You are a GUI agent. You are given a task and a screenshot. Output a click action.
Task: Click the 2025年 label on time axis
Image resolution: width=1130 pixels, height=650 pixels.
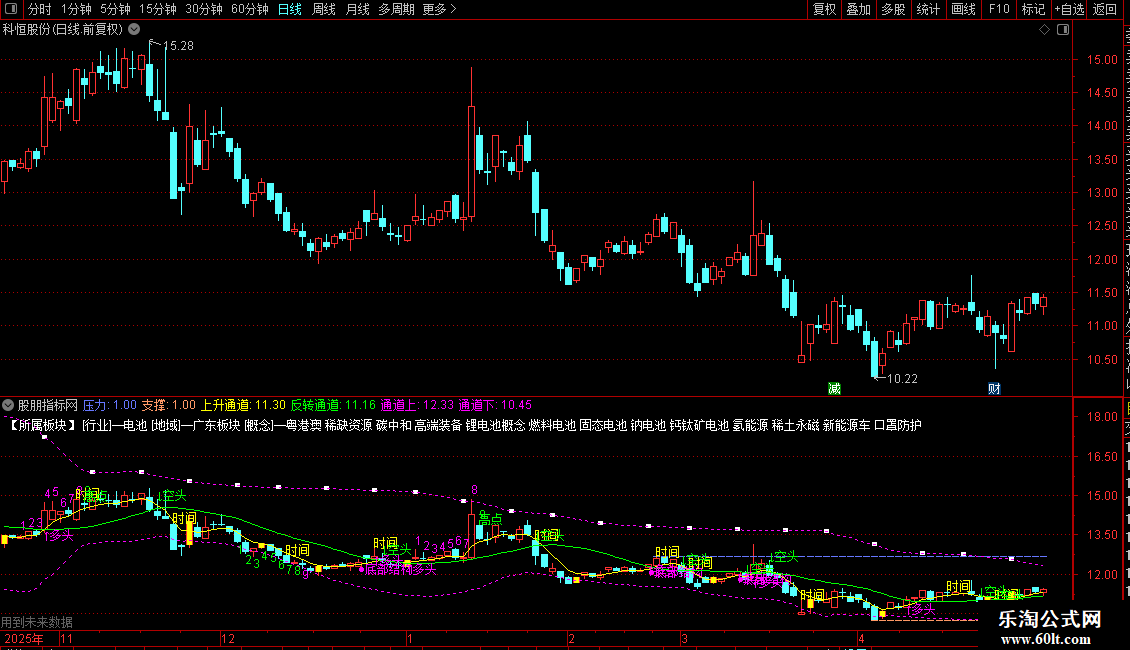point(24,638)
